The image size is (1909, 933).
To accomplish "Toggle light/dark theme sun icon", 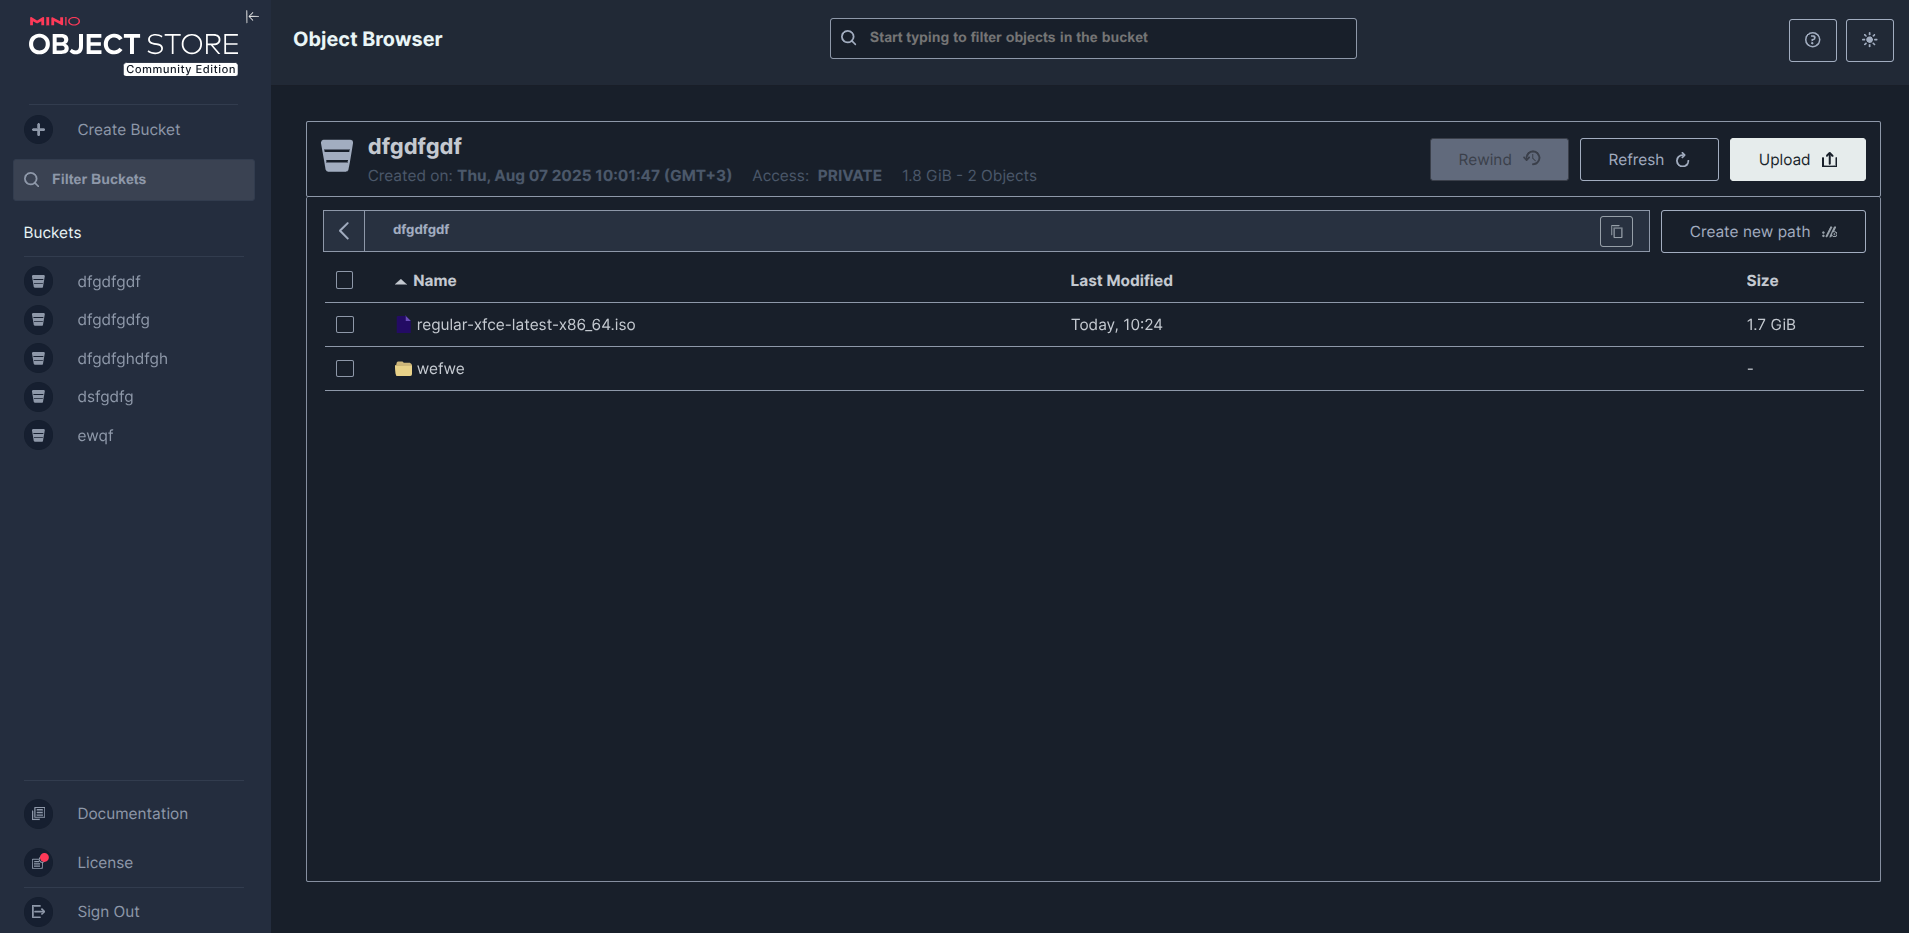I will coord(1869,40).
